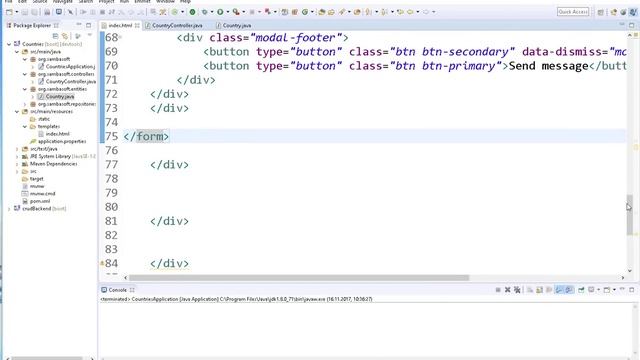Select pom.xml in Package Explorer
The image size is (640, 360).
click(40, 201)
